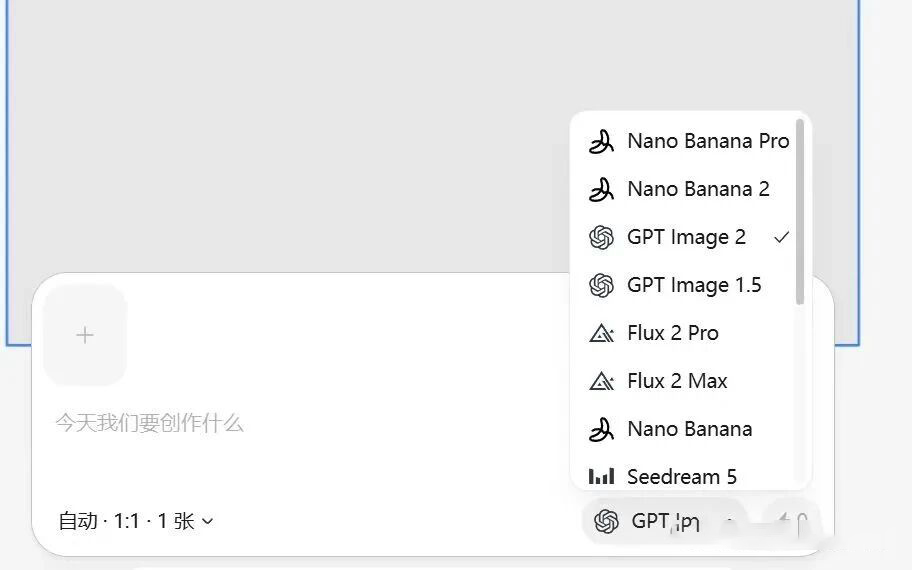The width and height of the screenshot is (912, 570).
Task: Pick GPT Image 1.5 from the list
Action: [x=694, y=285]
